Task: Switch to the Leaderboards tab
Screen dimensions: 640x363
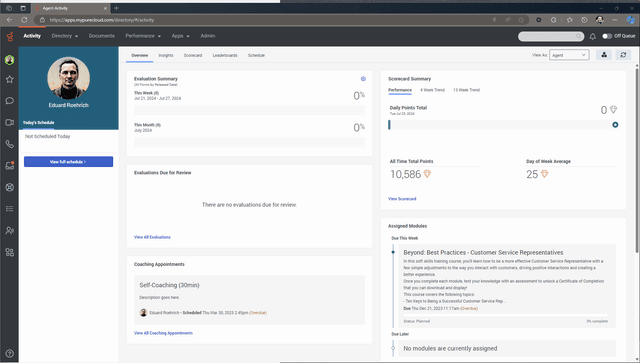Action: (225, 55)
